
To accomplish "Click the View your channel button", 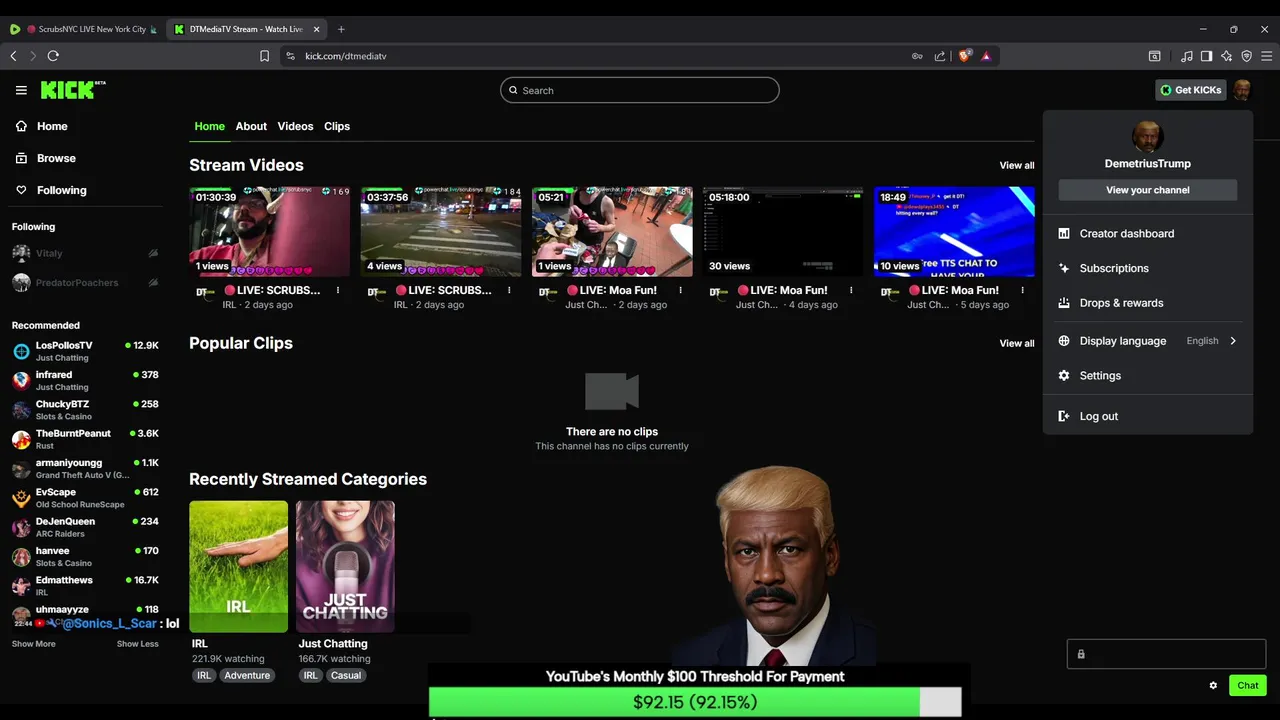I will coord(1148,190).
